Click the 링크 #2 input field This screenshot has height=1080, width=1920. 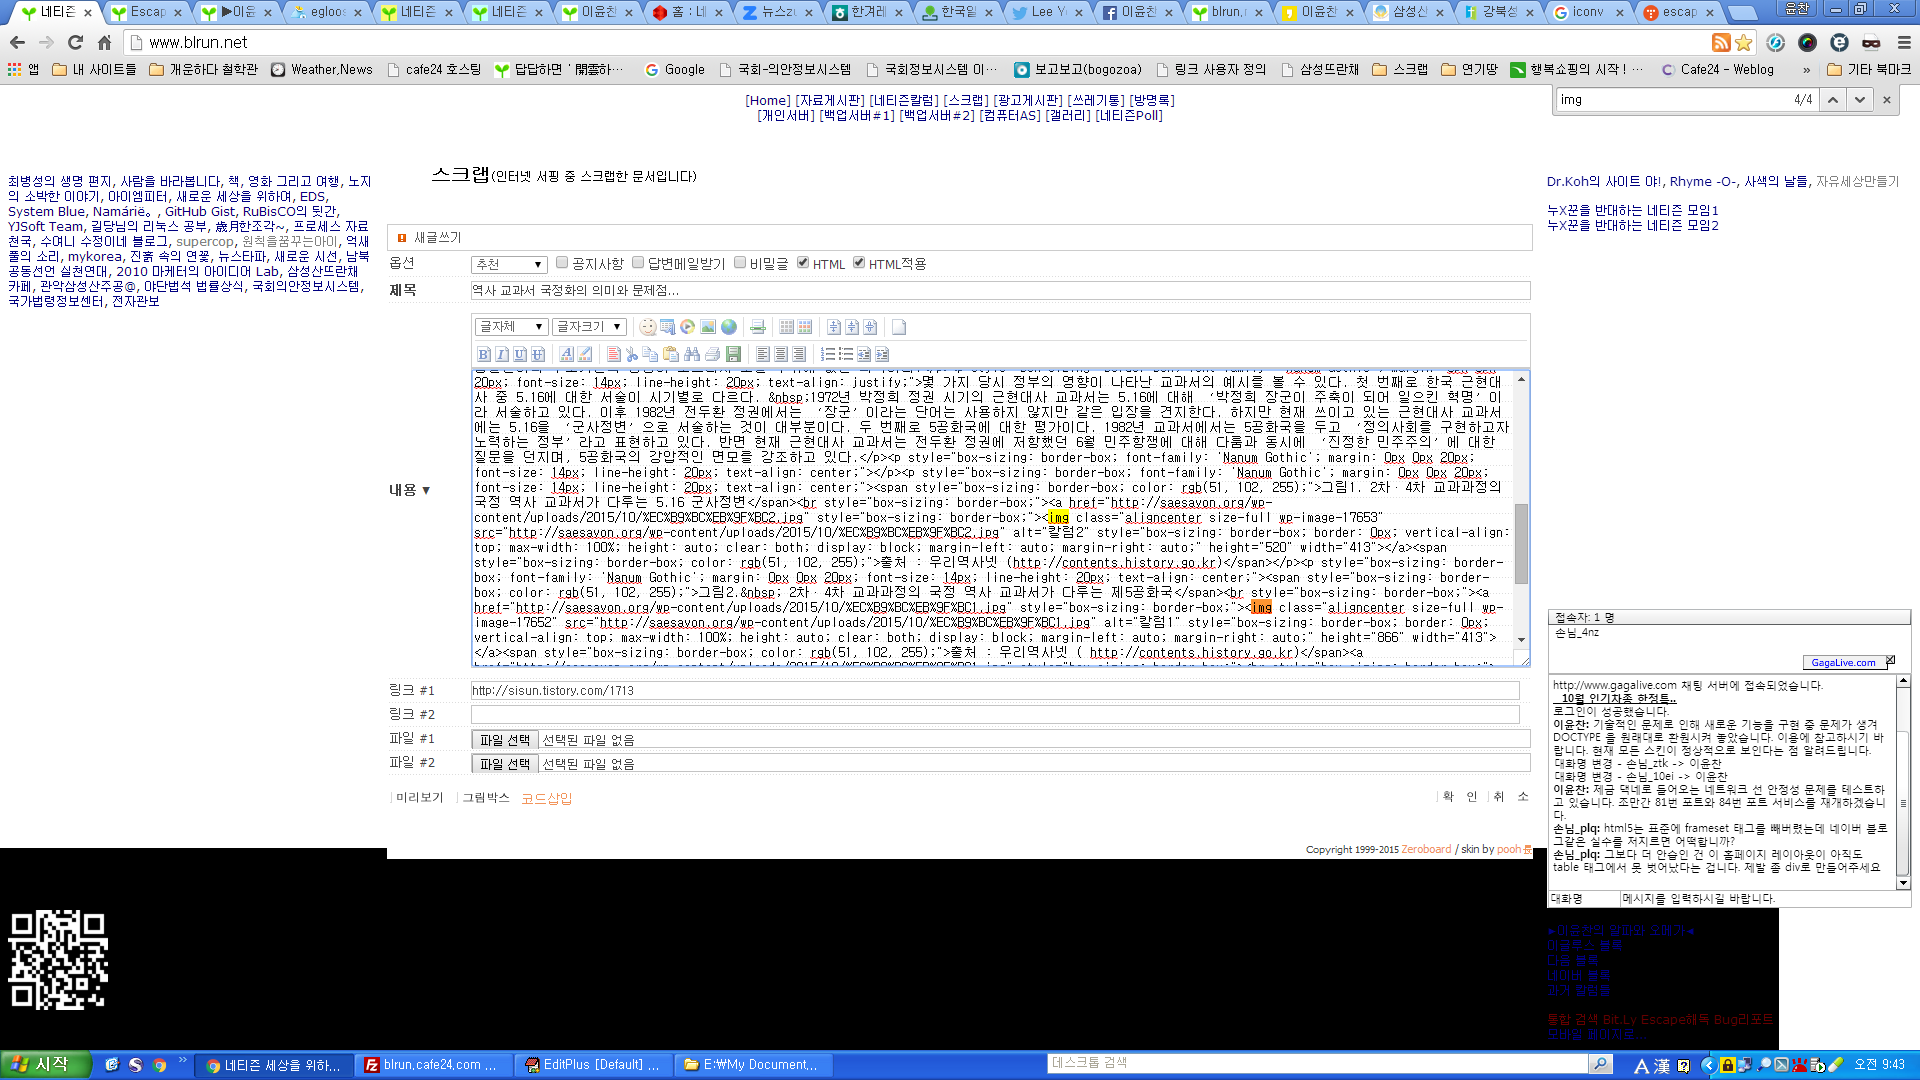tap(995, 714)
